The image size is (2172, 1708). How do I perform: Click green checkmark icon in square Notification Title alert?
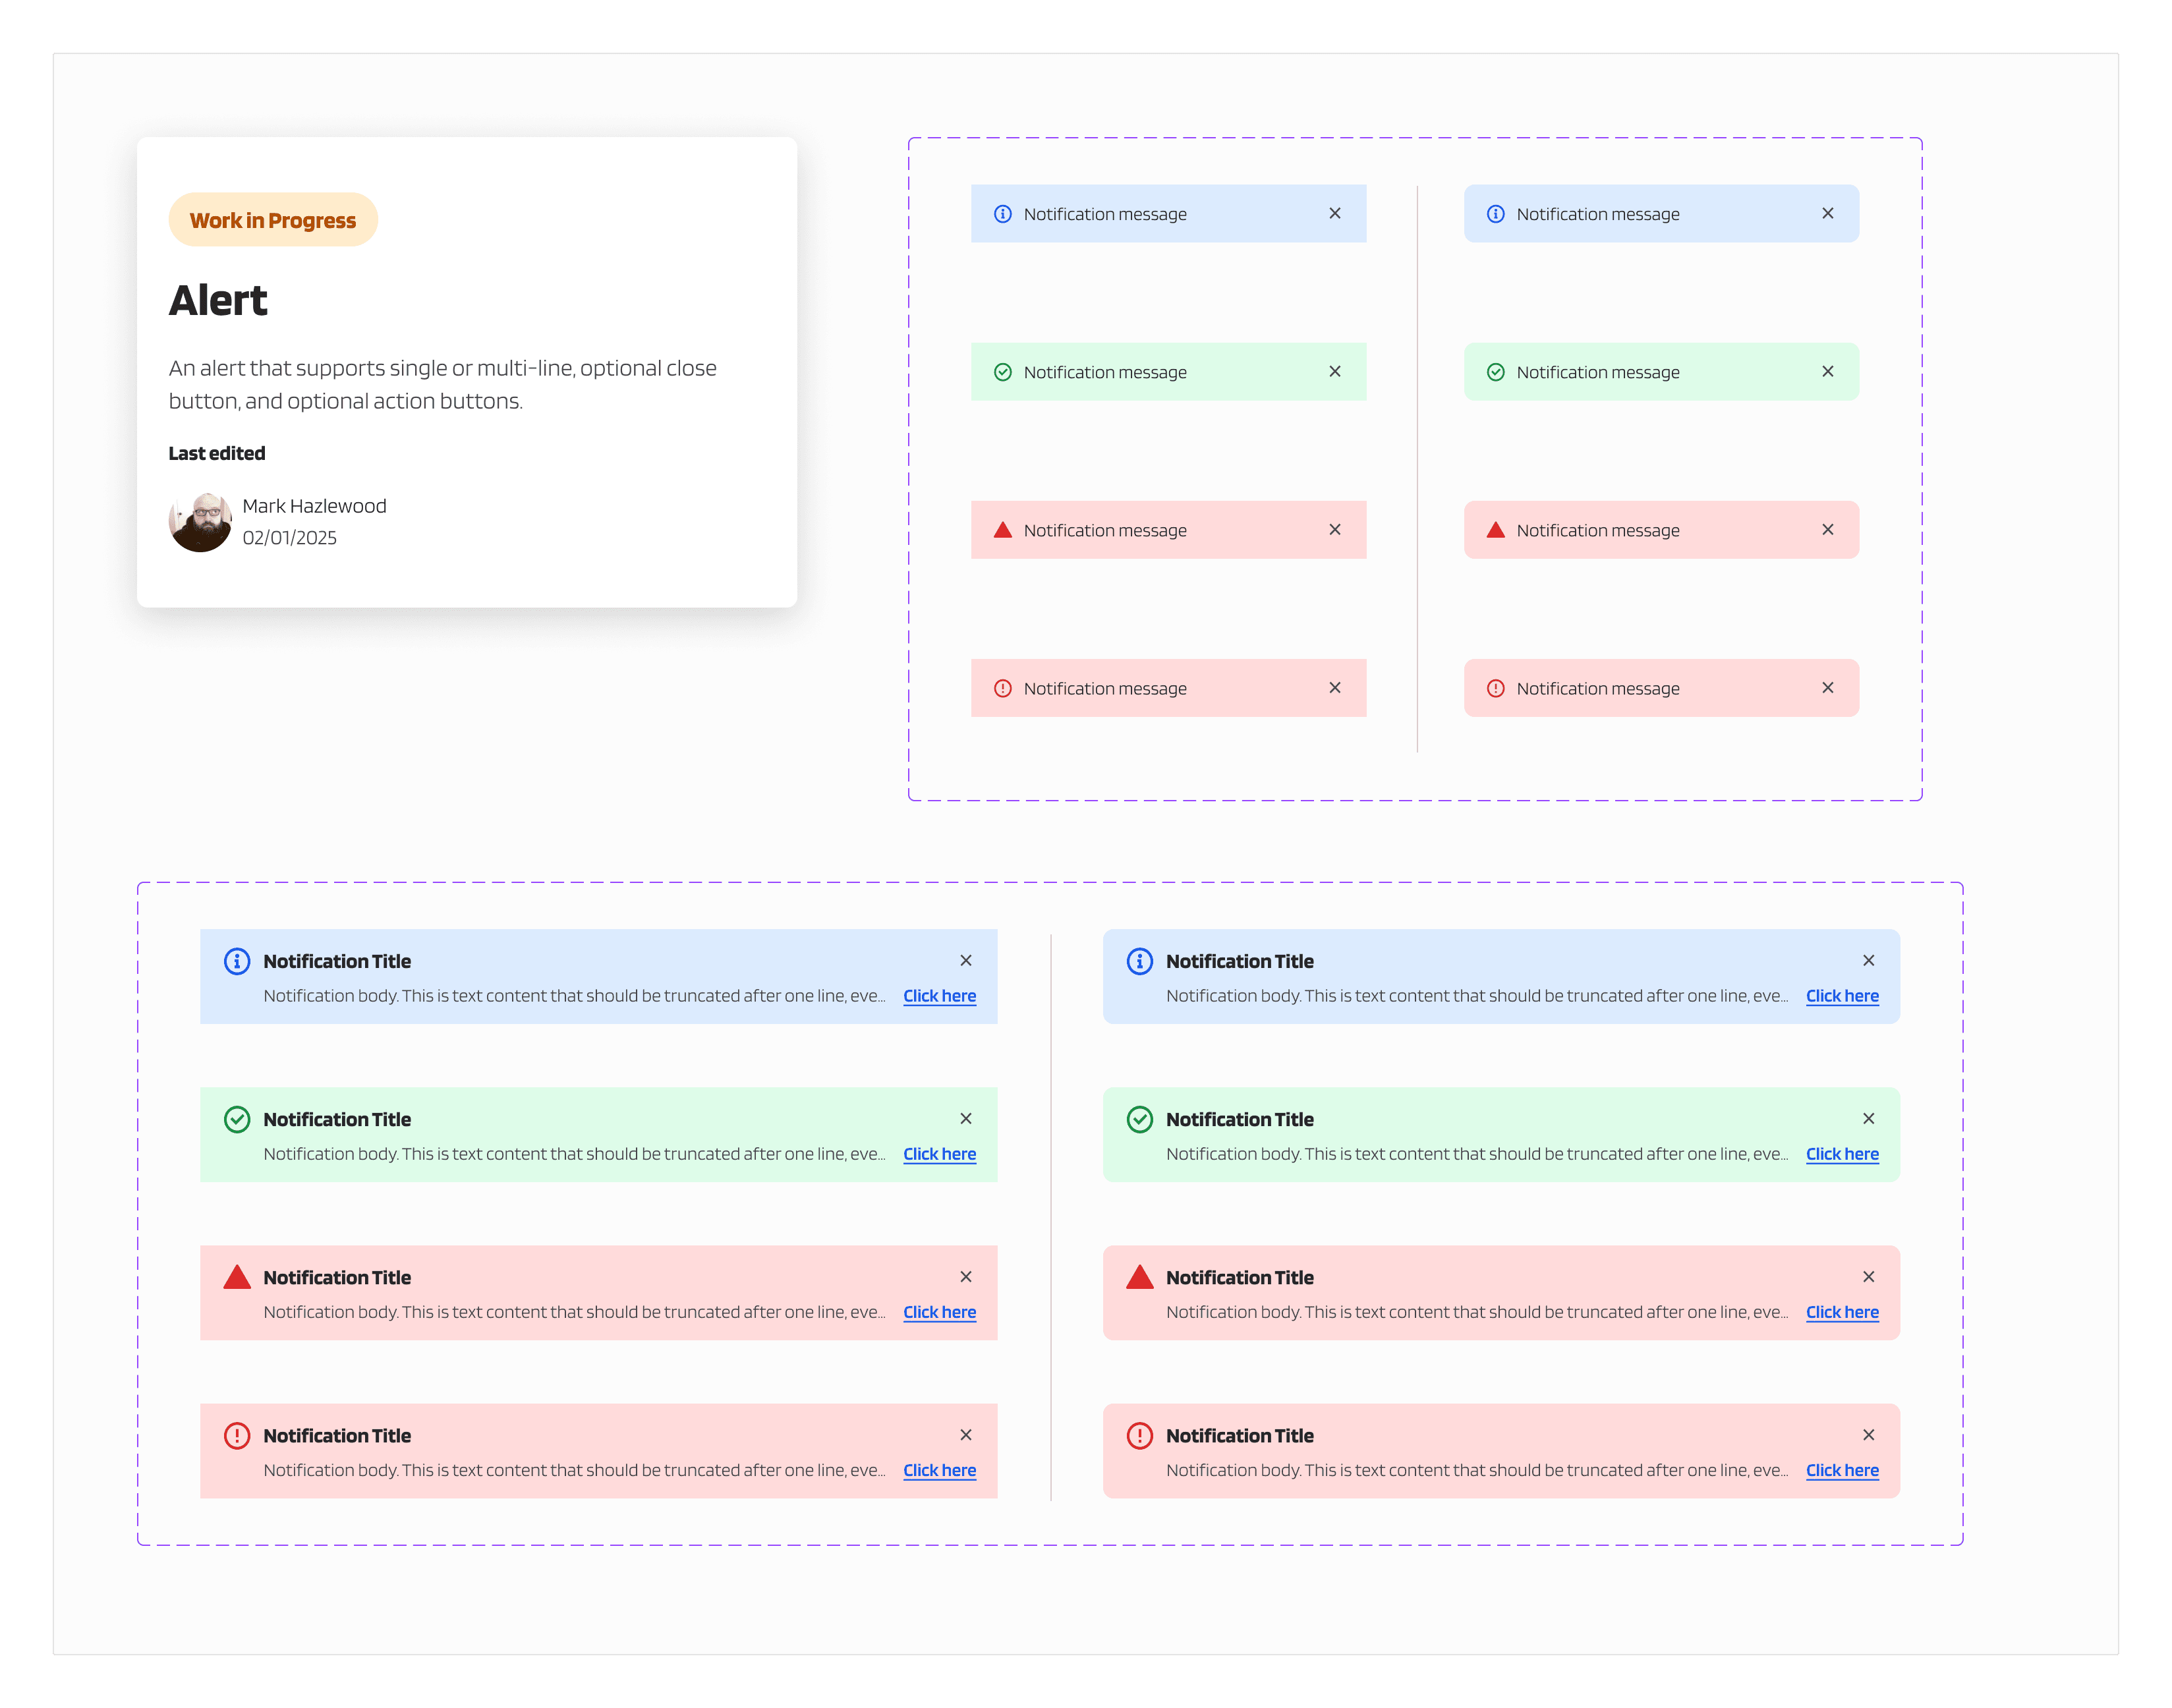pos(237,1119)
